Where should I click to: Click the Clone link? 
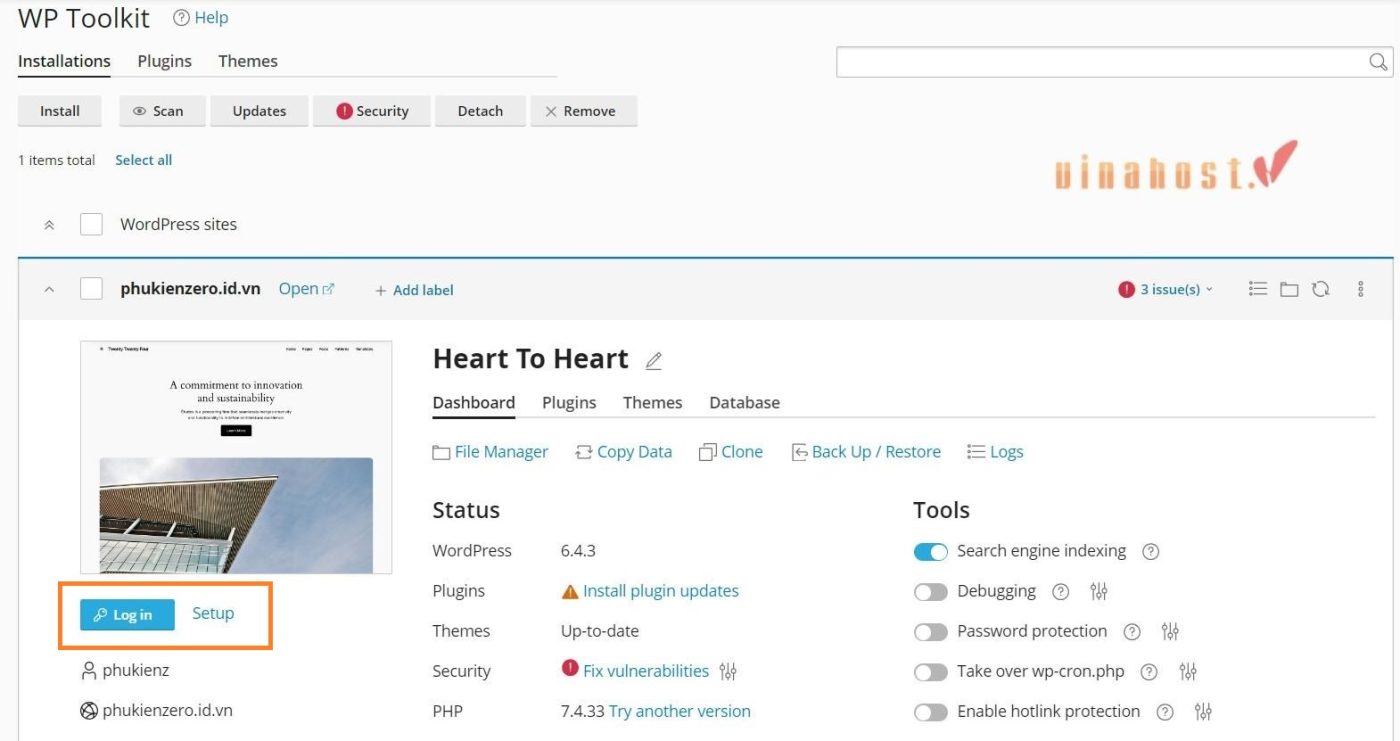[731, 452]
